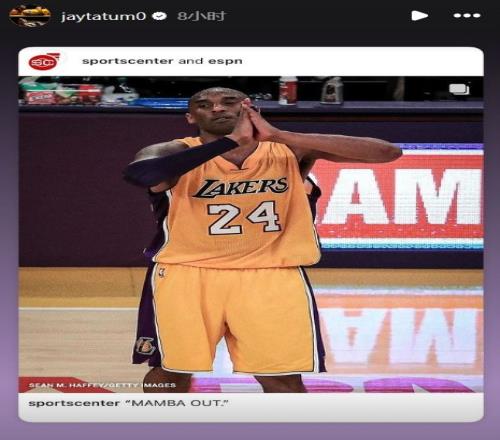Viewport: 500px width, 440px height.
Task: Click the Lakers wordmark on the jersey
Action: pos(241,187)
